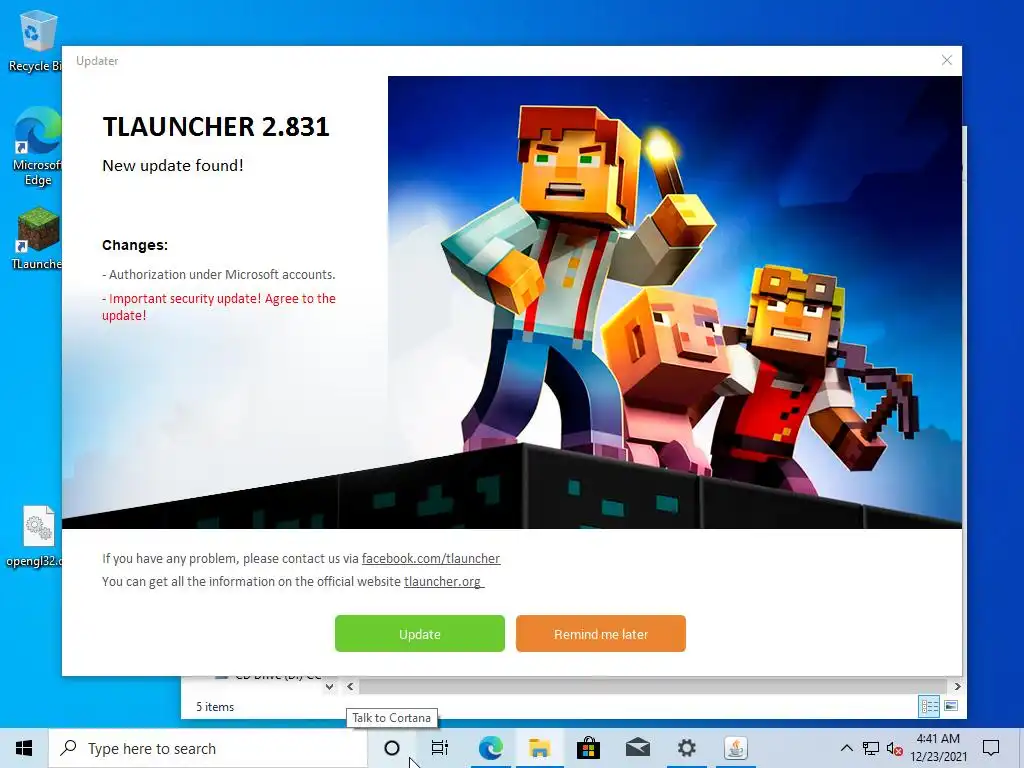The width and height of the screenshot is (1024, 768).
Task: Open Settings gear in the taskbar
Action: 686,748
